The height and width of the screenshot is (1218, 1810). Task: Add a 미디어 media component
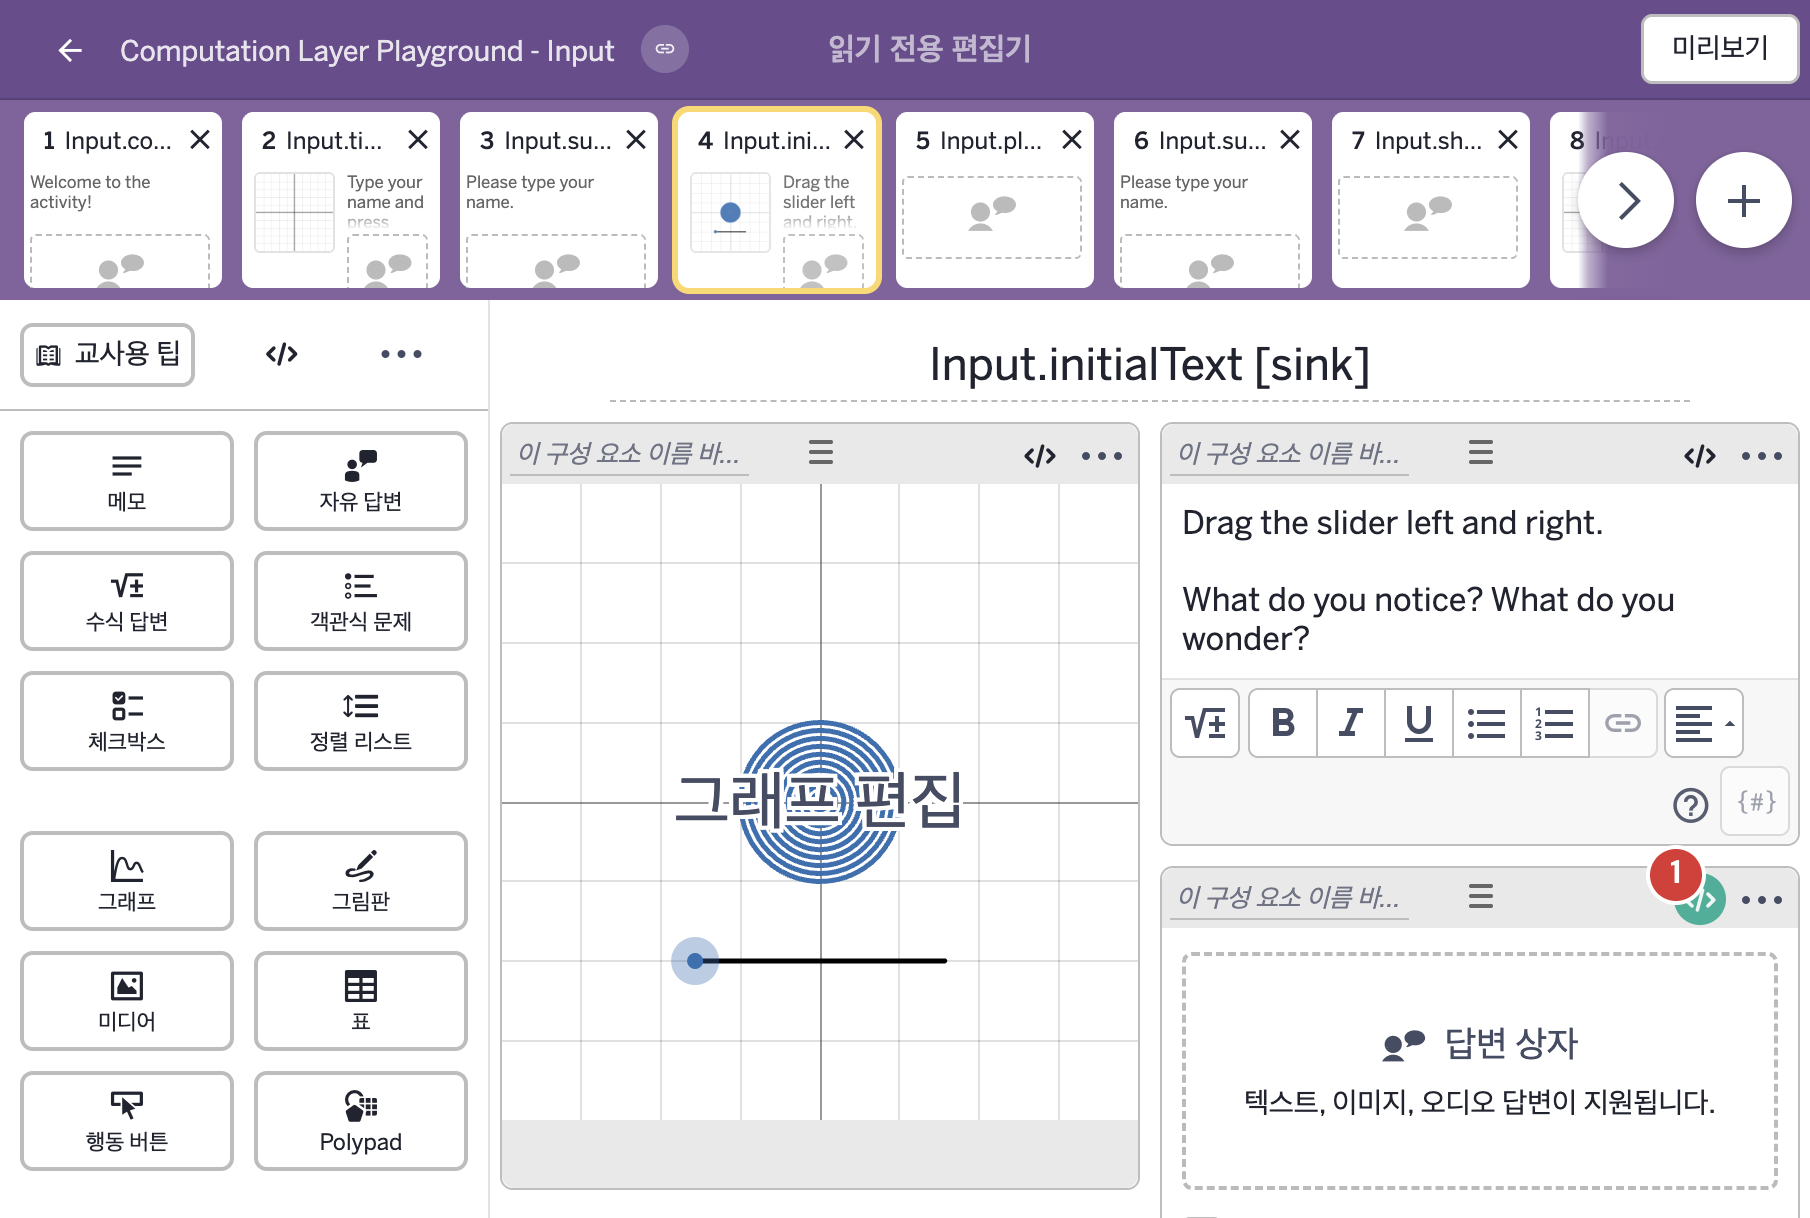(x=127, y=1001)
